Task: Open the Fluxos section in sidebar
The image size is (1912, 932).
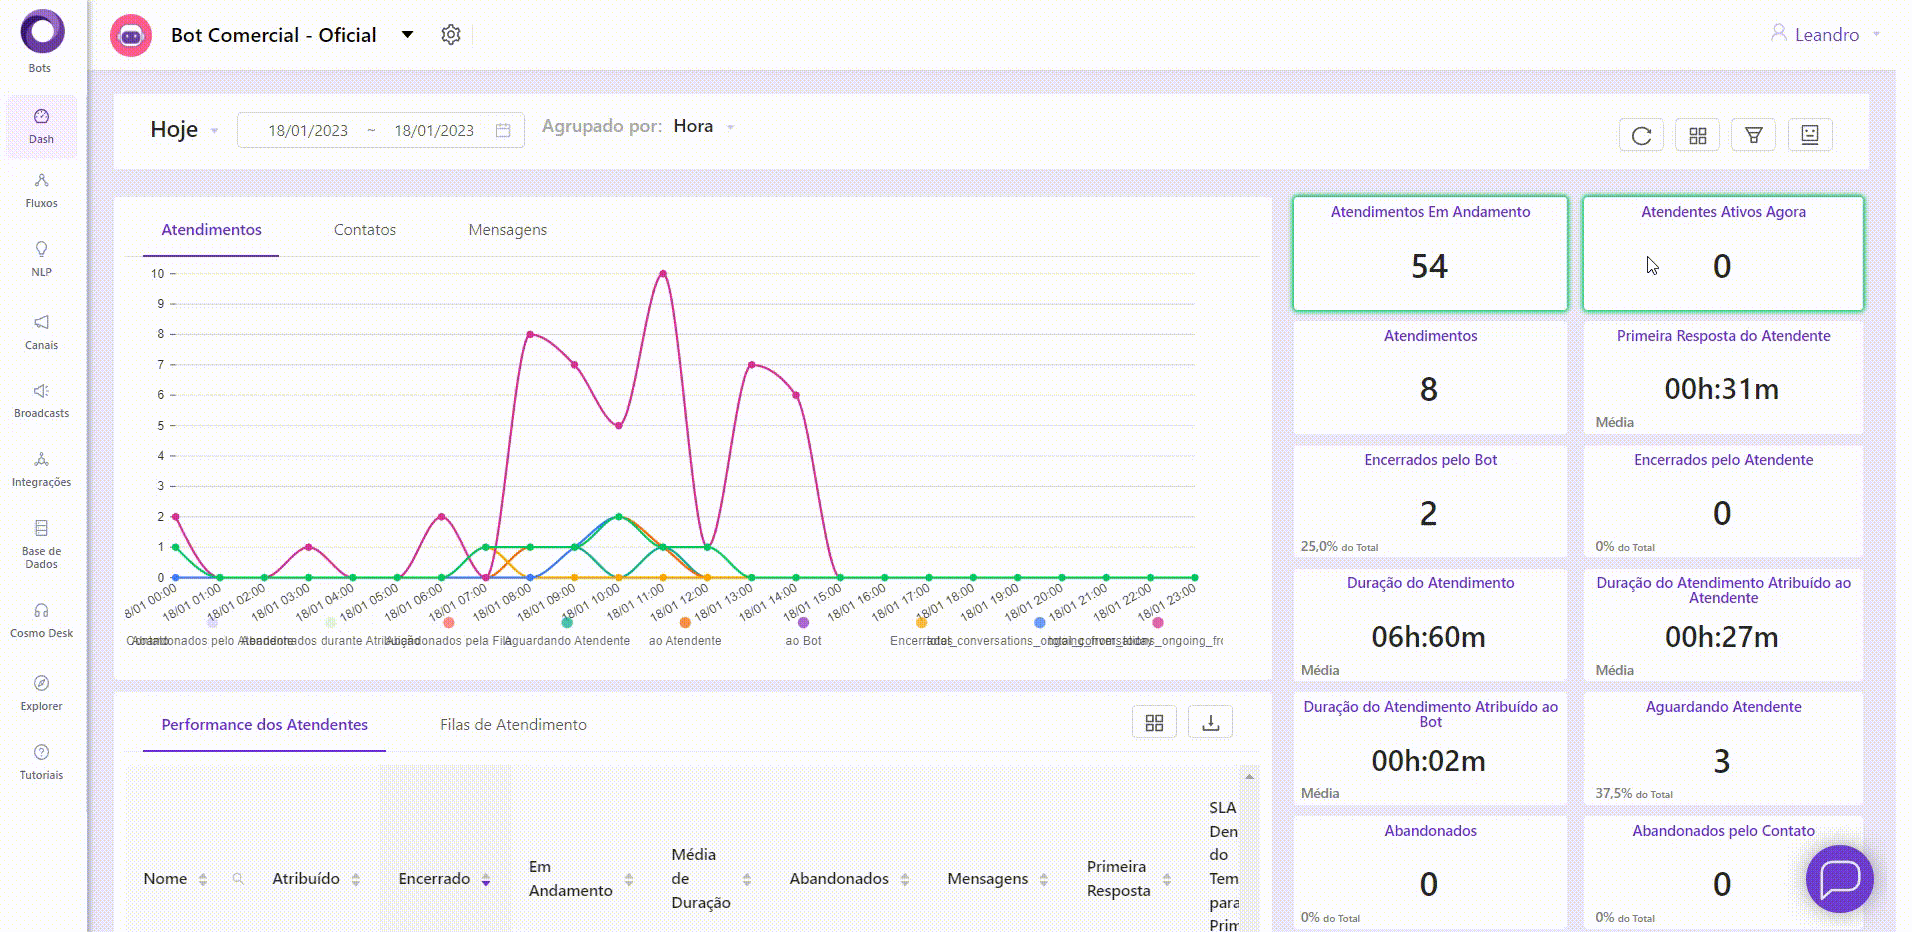Action: [x=41, y=189]
